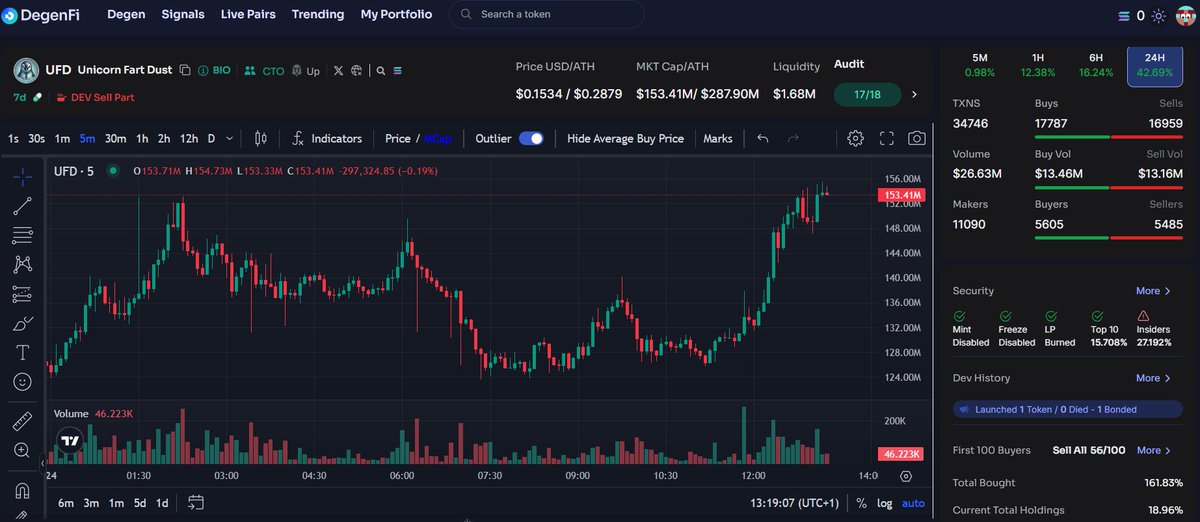Toggle auto scale mode
Screen dimensions: 1200x522
tap(913, 503)
